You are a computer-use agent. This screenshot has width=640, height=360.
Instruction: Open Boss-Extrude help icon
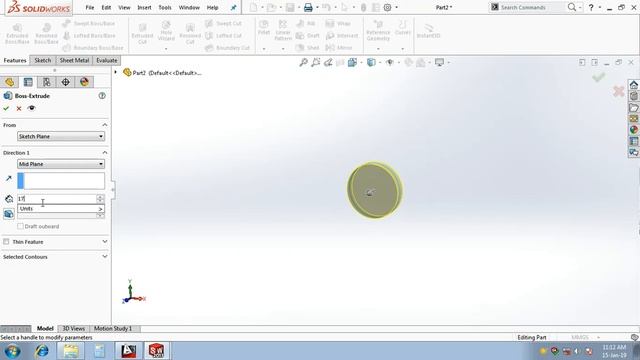pos(102,96)
